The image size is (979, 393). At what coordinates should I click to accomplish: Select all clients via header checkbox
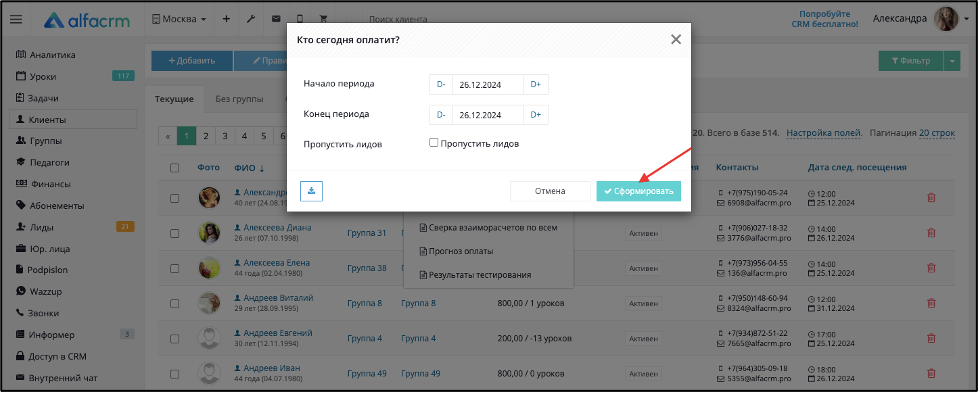click(175, 167)
